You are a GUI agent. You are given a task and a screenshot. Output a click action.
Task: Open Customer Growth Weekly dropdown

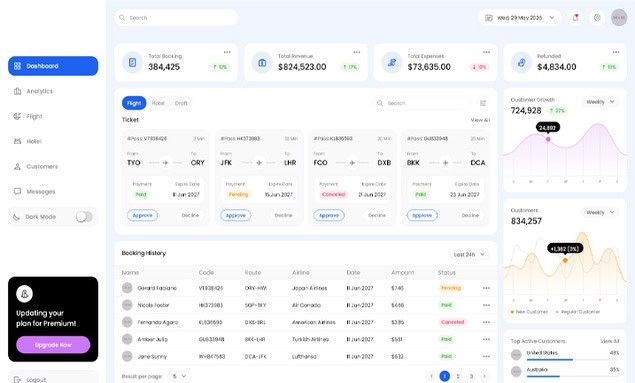point(601,102)
